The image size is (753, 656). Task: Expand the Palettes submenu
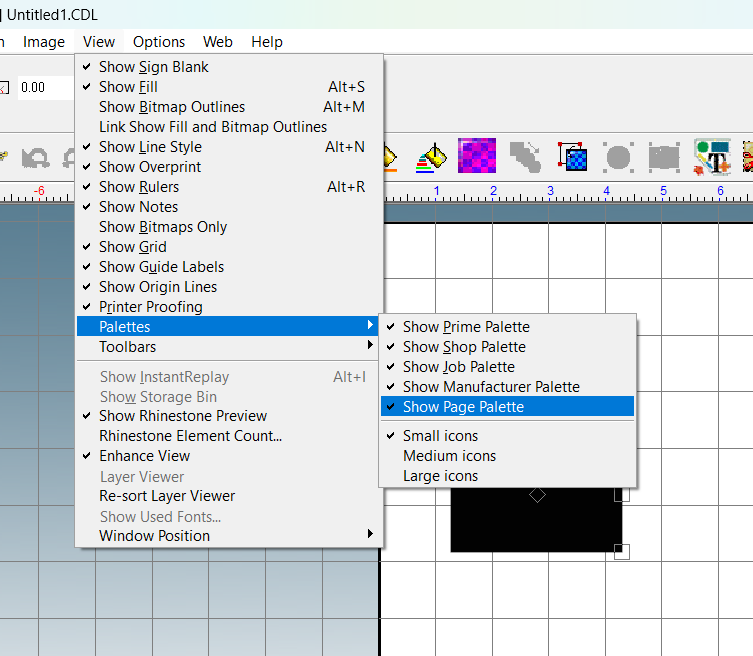(229, 327)
